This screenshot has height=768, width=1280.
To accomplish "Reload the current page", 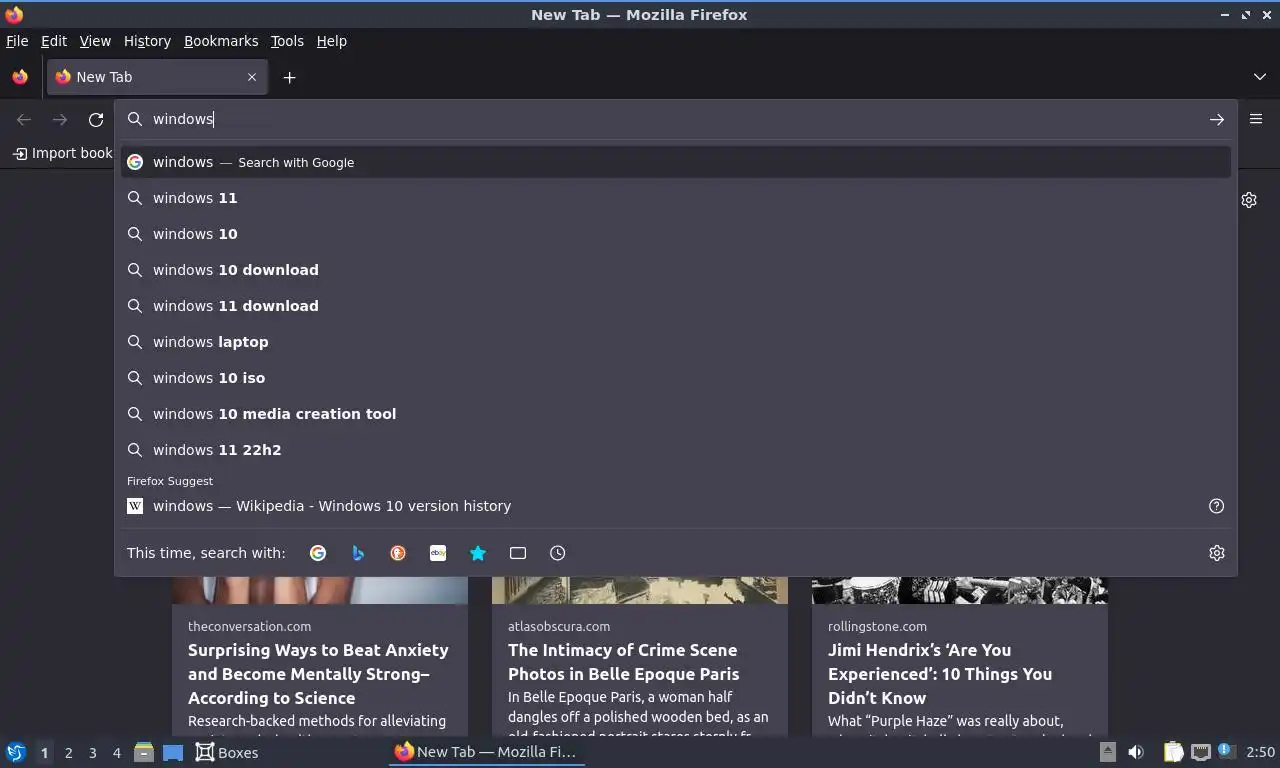I will pos(96,119).
